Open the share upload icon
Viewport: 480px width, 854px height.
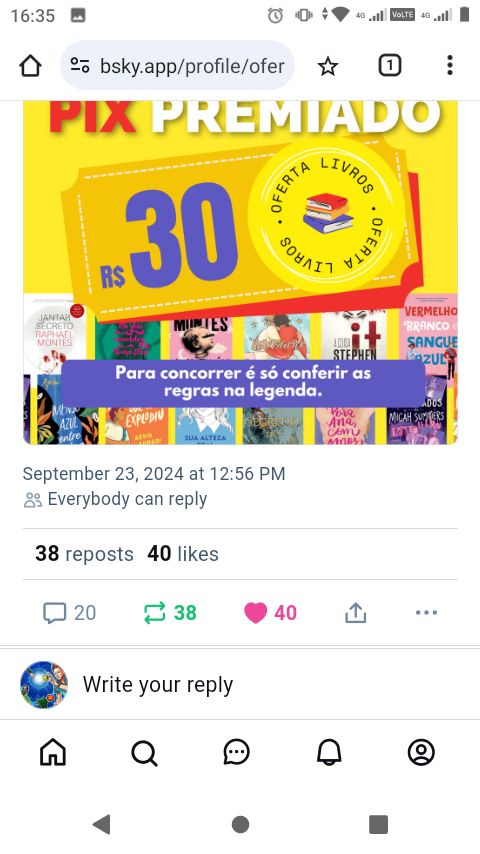coord(355,613)
